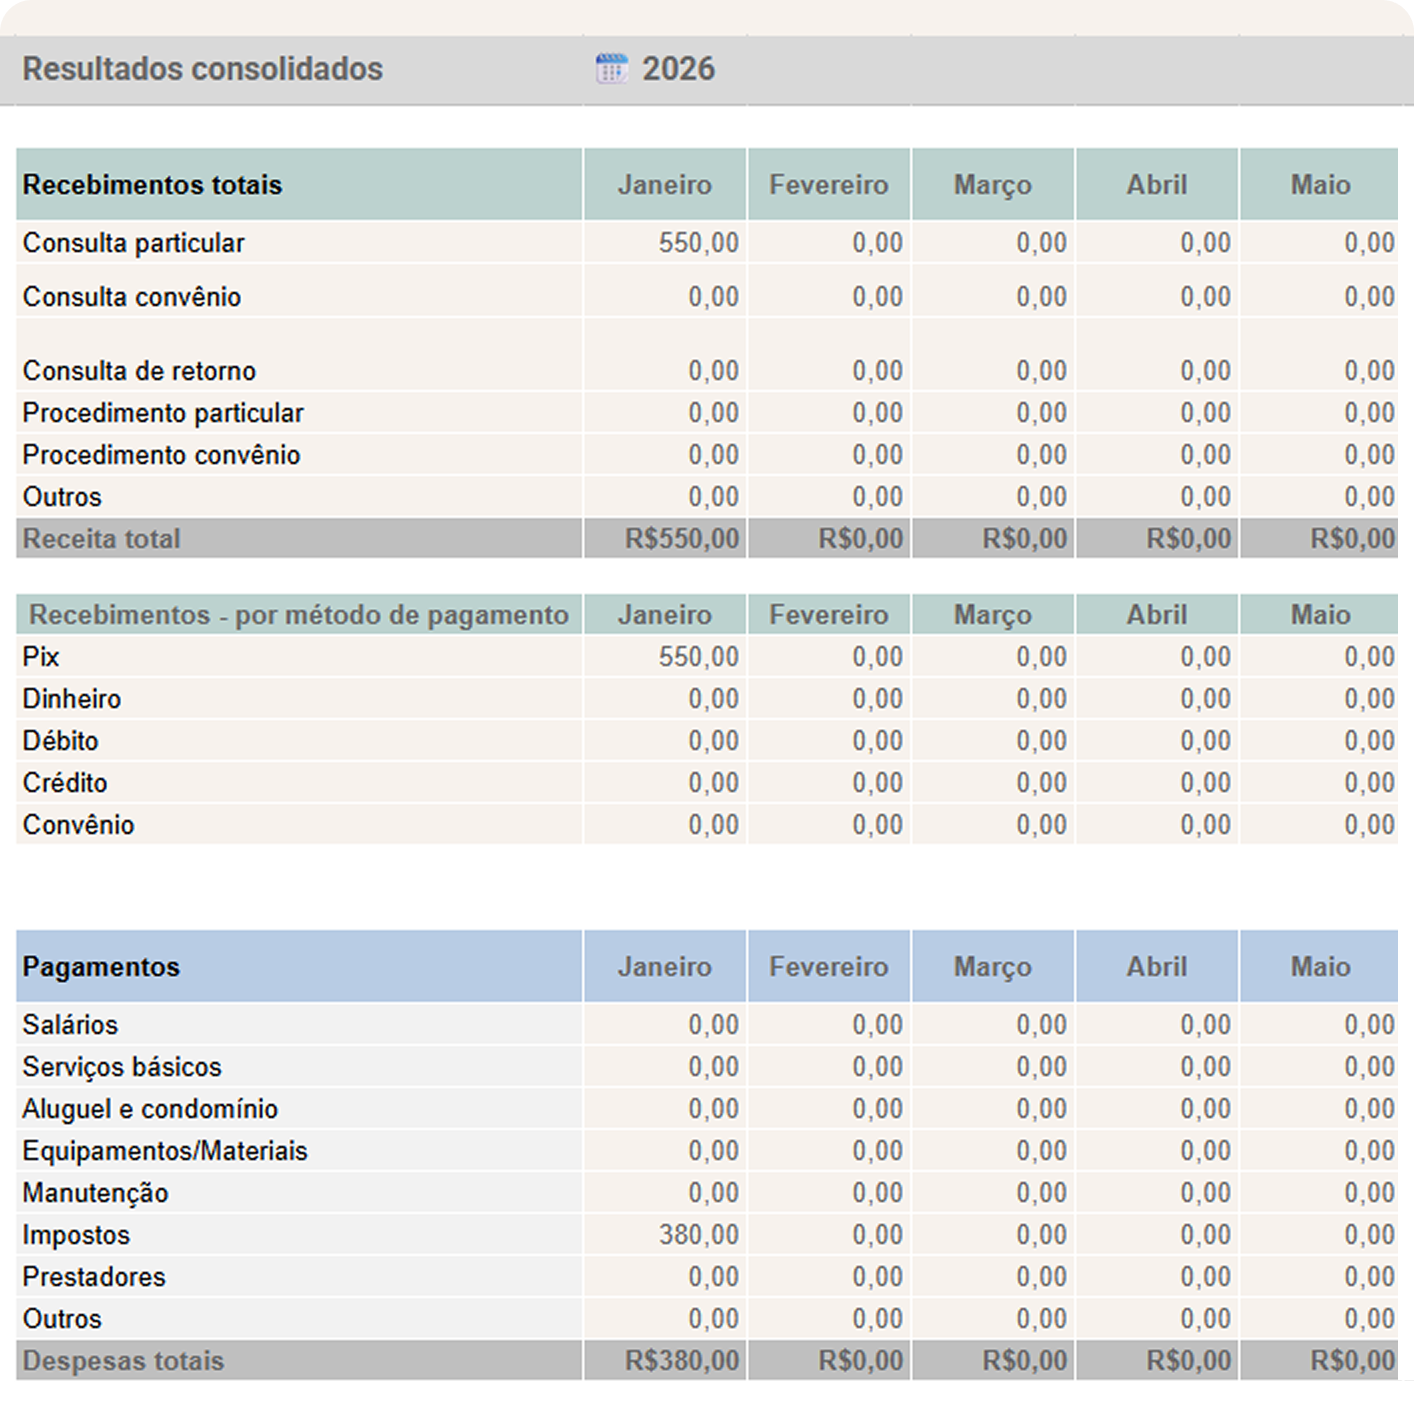The width and height of the screenshot is (1414, 1414).
Task: Click the 'Recebimentos - por método de pagamento' header
Action: tap(298, 615)
